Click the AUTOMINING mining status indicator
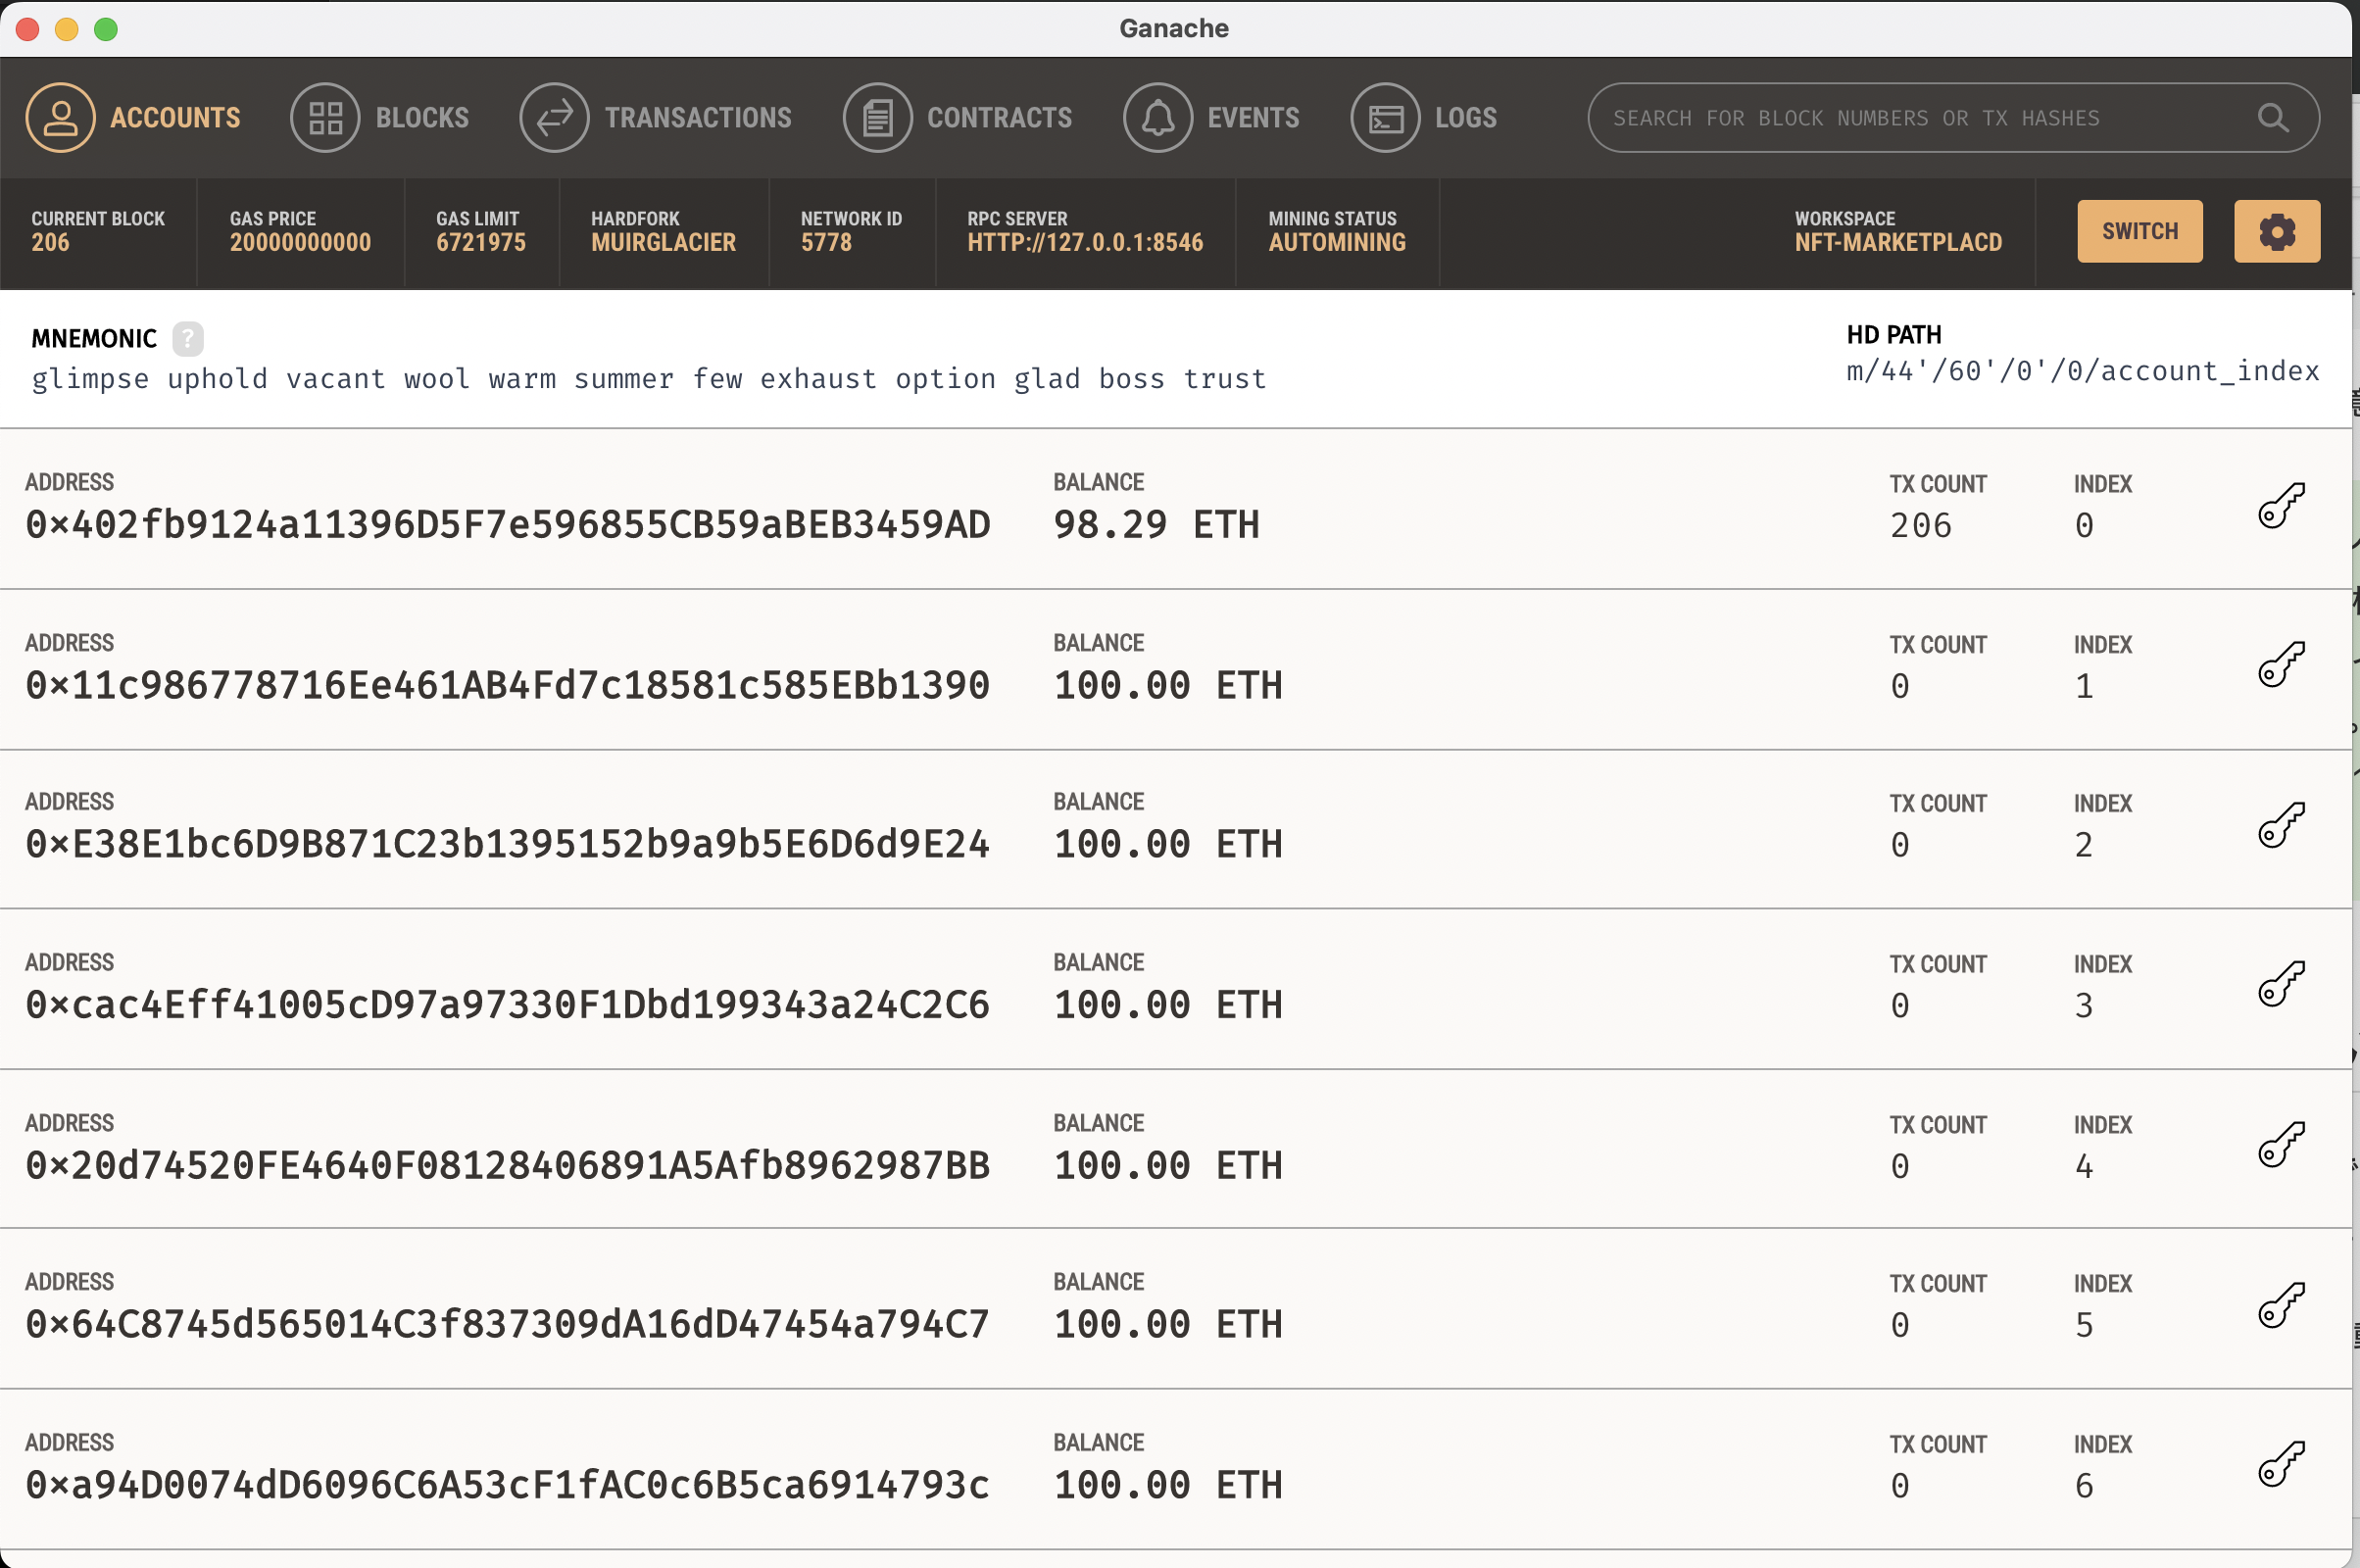The width and height of the screenshot is (2360, 1568). tap(1337, 241)
